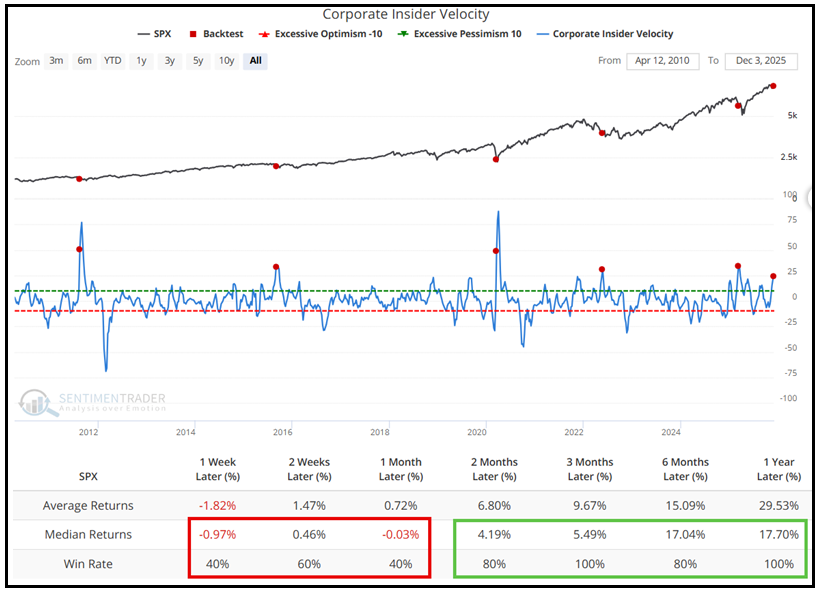821x593 pixels.
Task: Click backtest dot on 2020 SPX low
Action: pyautogui.click(x=496, y=159)
